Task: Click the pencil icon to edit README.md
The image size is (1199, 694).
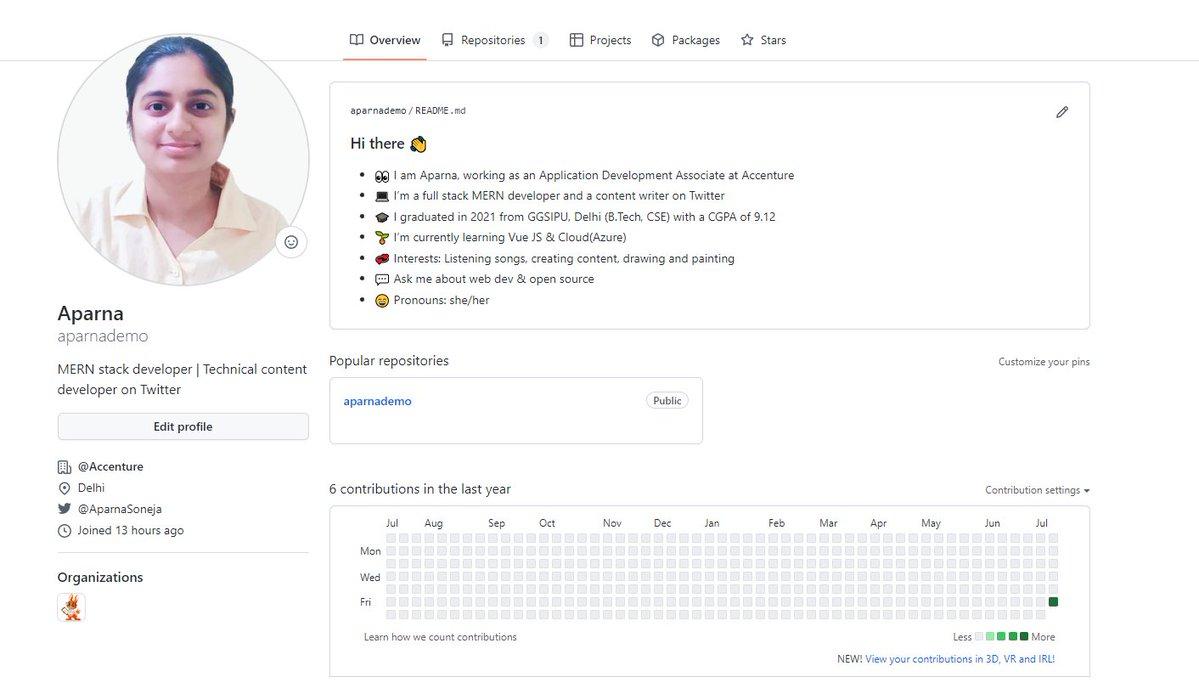Action: coord(1062,112)
